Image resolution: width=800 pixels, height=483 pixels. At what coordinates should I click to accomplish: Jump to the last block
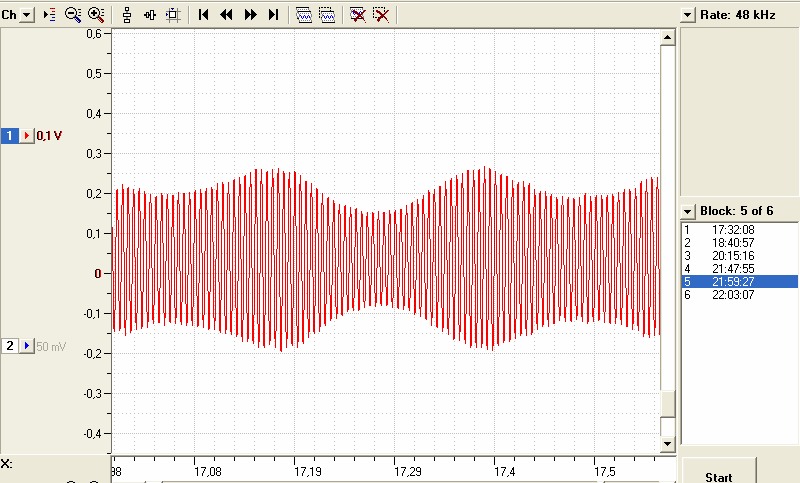[x=273, y=15]
